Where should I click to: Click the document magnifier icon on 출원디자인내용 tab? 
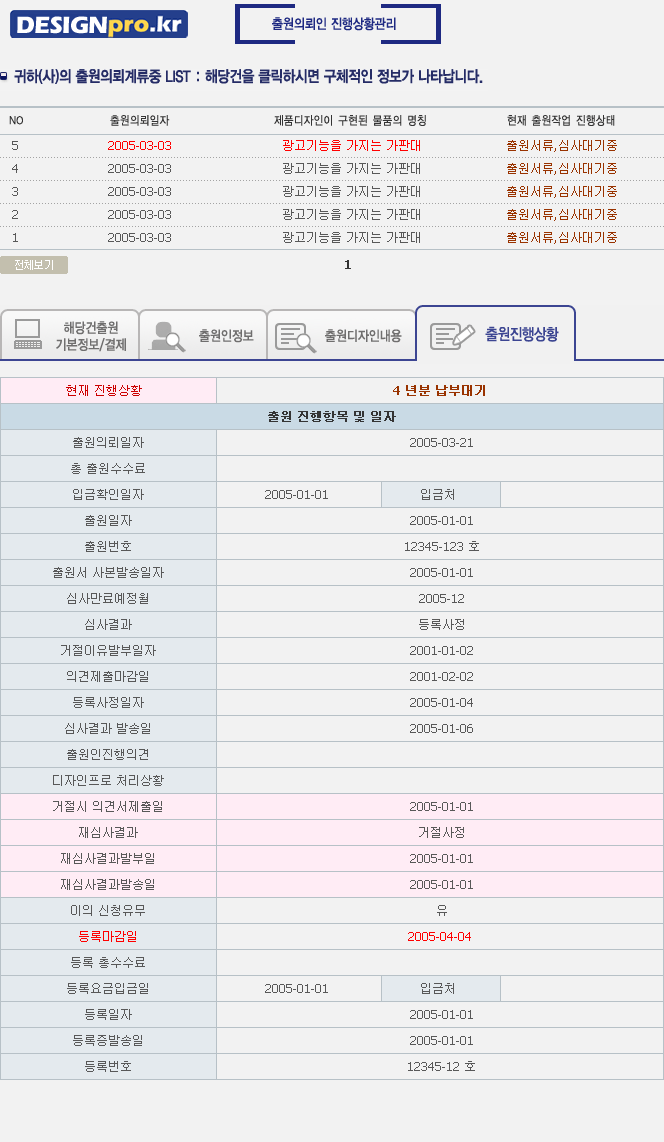click(x=295, y=337)
